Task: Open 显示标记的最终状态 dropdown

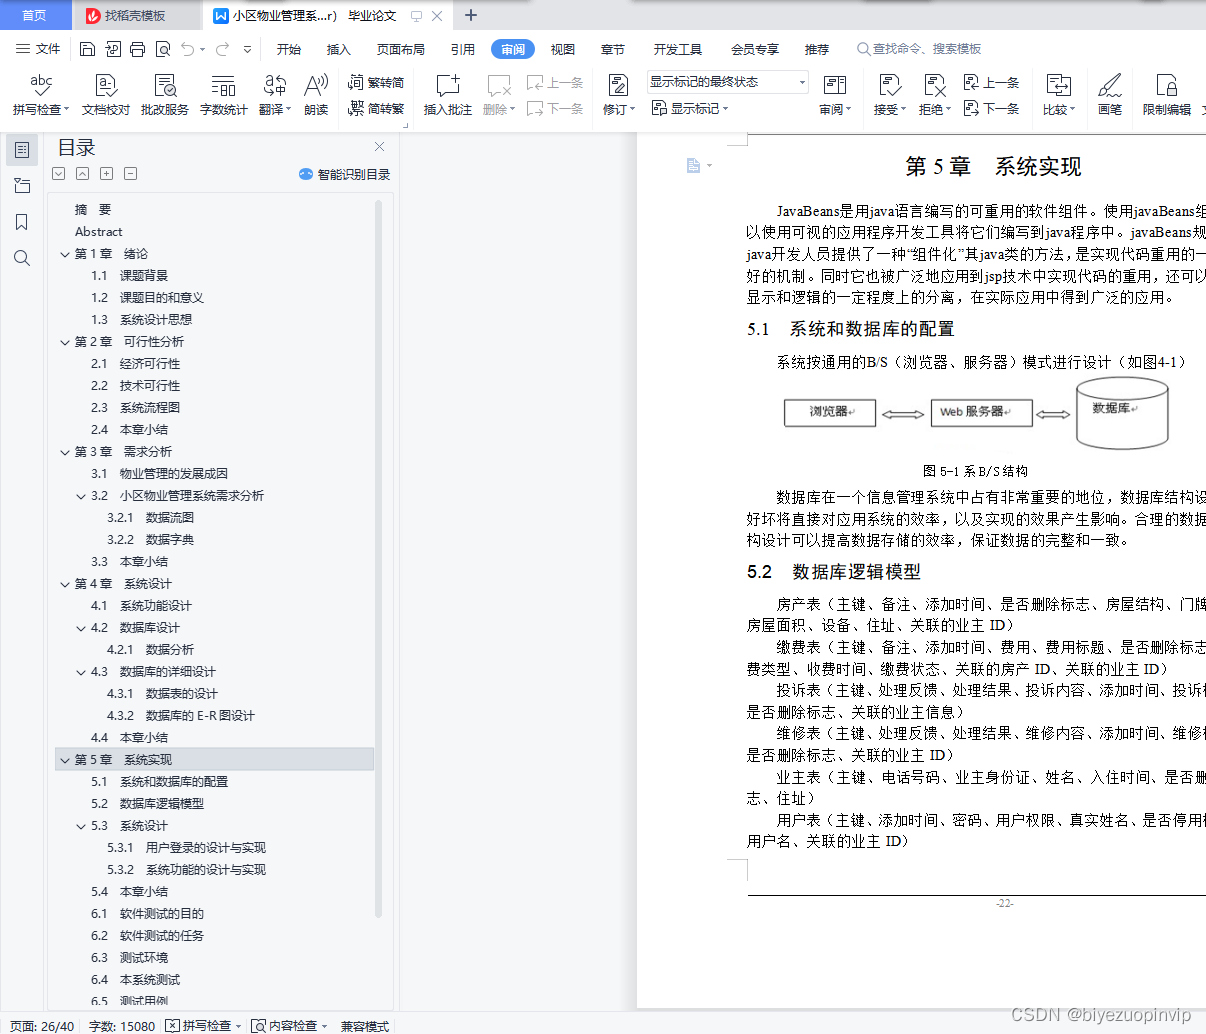Action: (727, 82)
